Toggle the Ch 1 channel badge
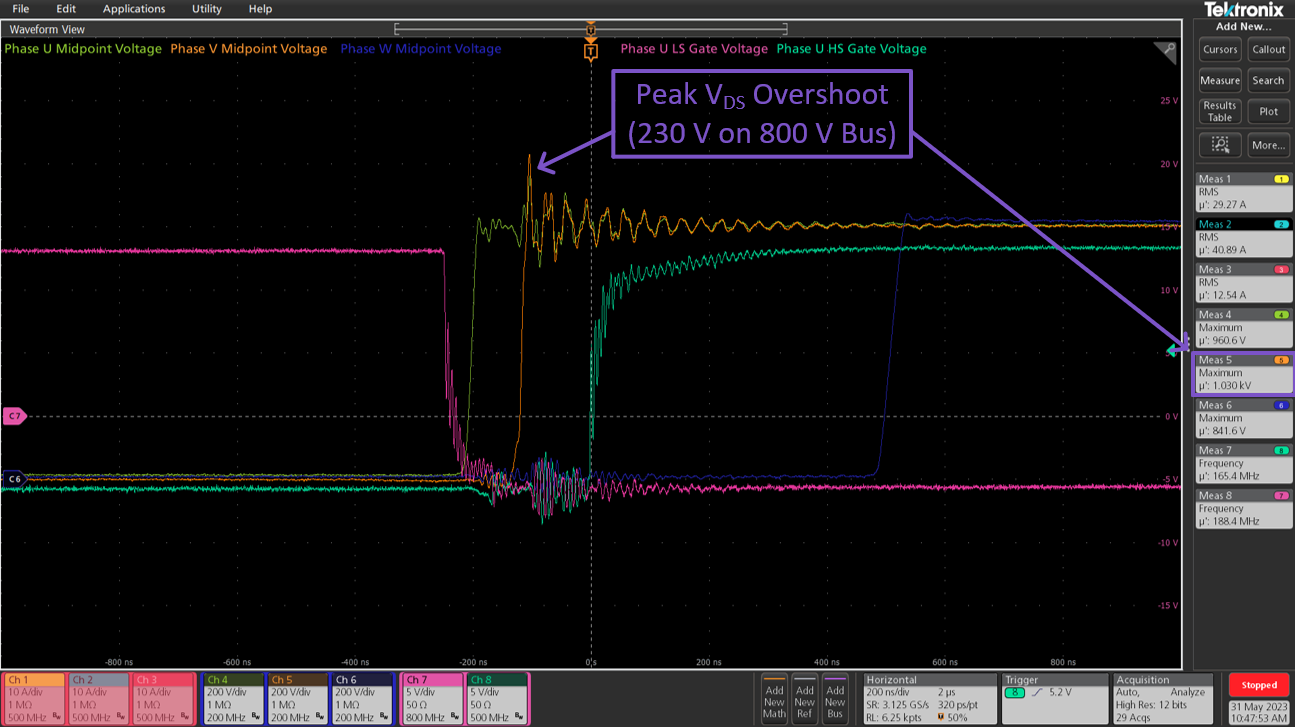The width and height of the screenshot is (1295, 728). click(34, 698)
